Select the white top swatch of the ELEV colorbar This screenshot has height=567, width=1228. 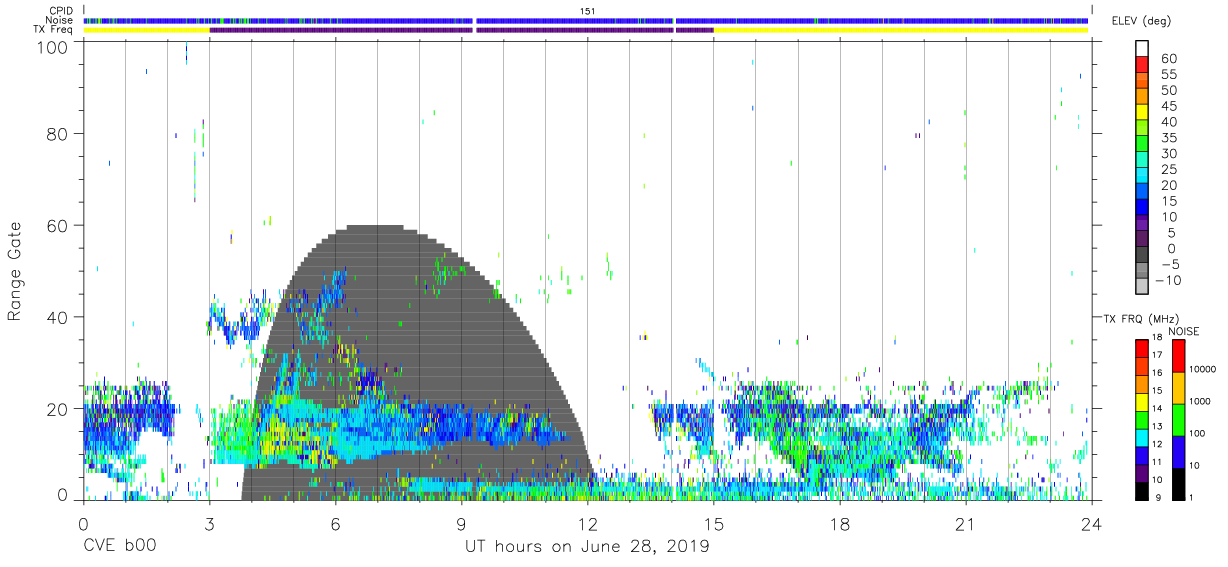coord(1142,49)
